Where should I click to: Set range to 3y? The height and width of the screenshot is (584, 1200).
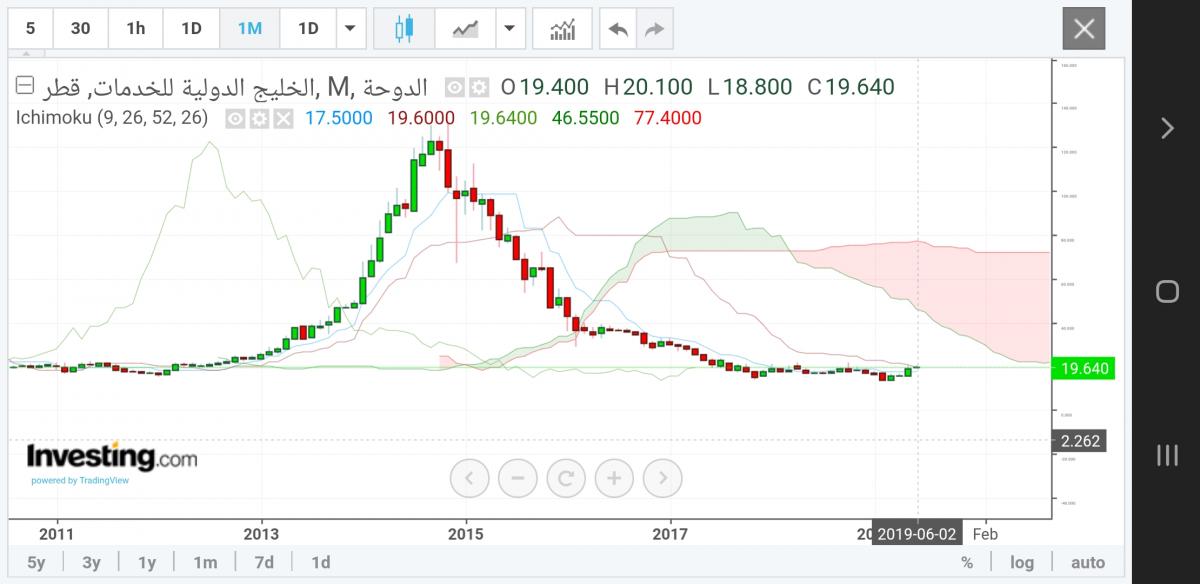91,563
